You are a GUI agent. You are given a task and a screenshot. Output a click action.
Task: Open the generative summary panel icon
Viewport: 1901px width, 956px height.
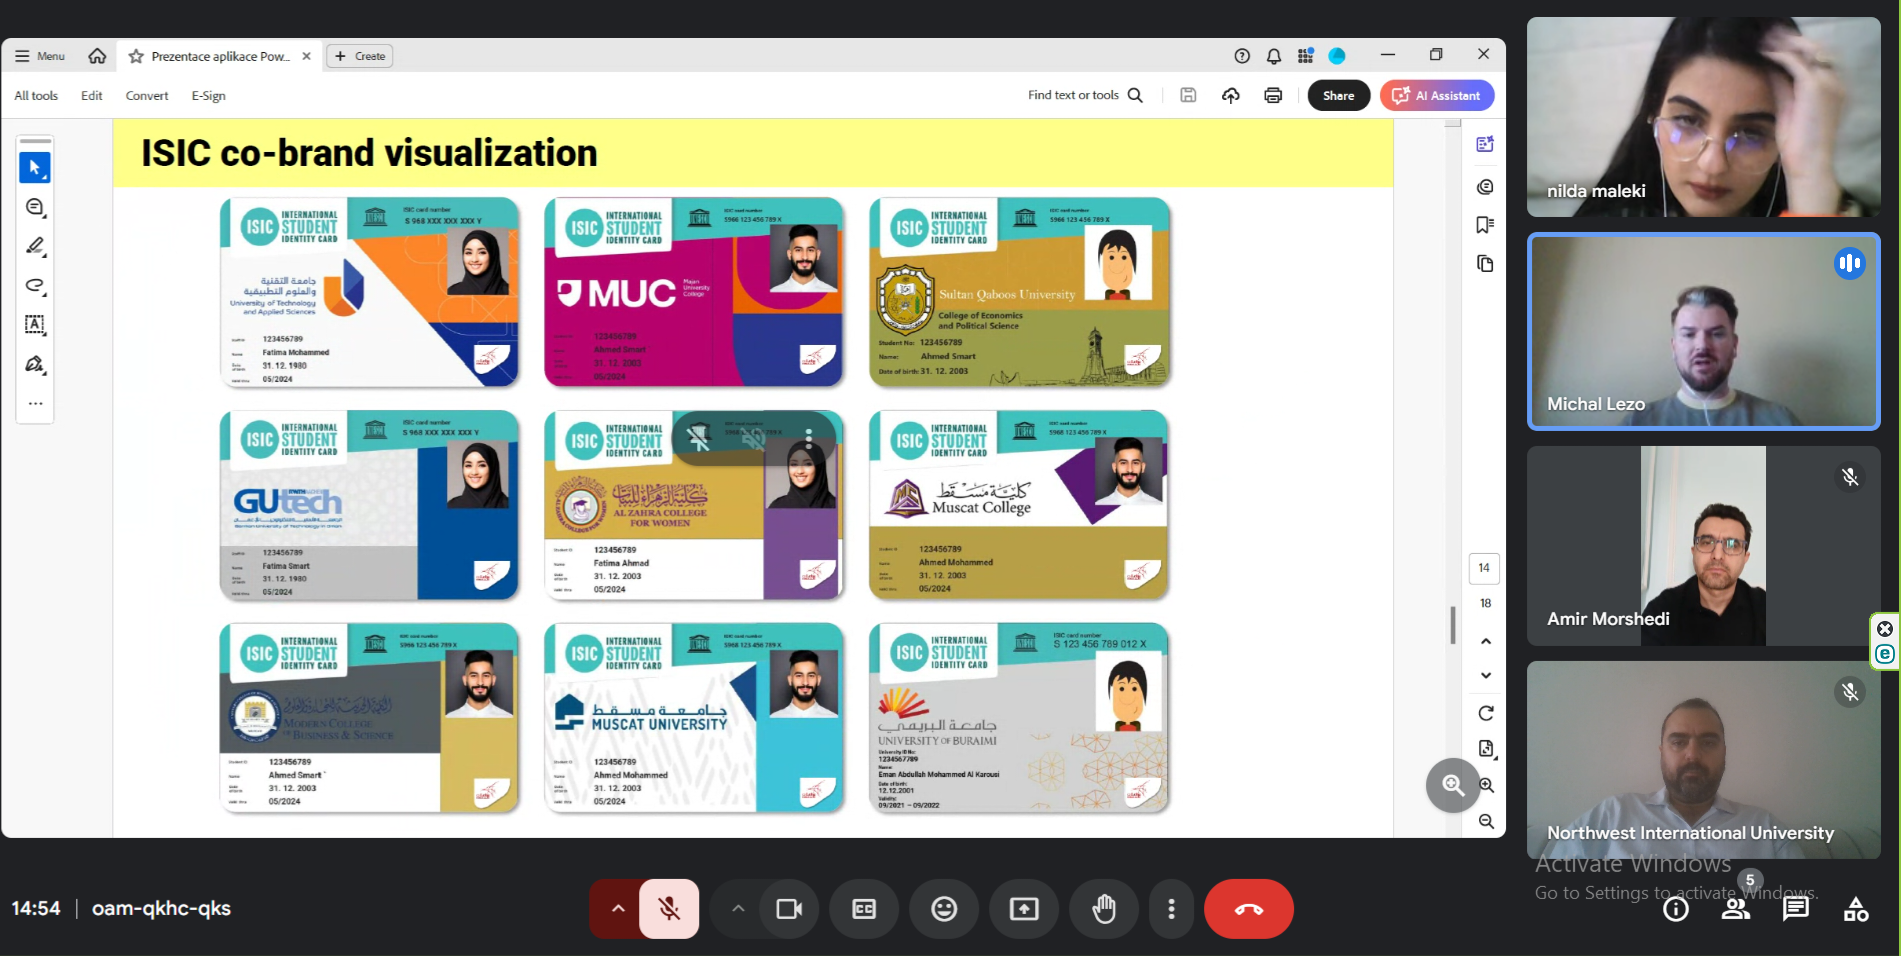(1485, 144)
